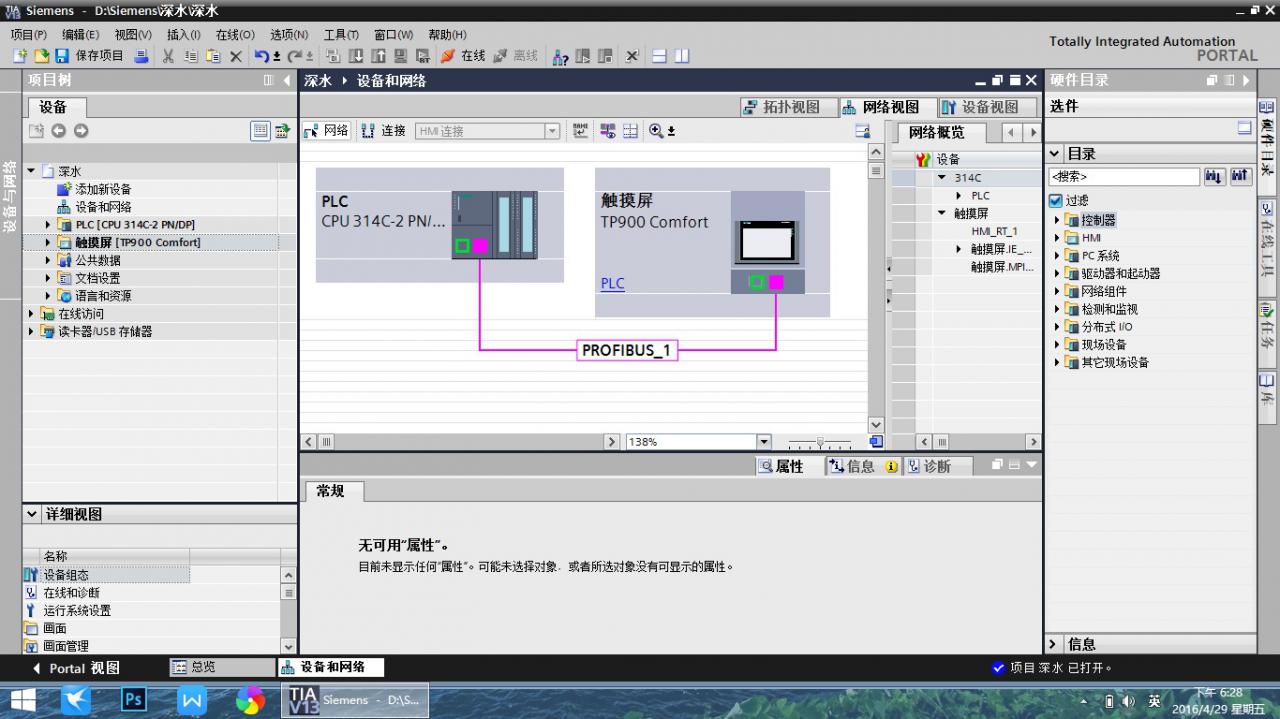Screen dimensions: 1280x719
Task: Click the search upward icon in catalog
Action: 1240,177
